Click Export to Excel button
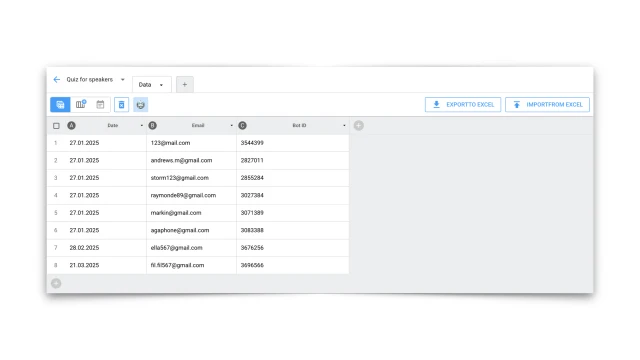The height and width of the screenshot is (360, 640). point(463,104)
